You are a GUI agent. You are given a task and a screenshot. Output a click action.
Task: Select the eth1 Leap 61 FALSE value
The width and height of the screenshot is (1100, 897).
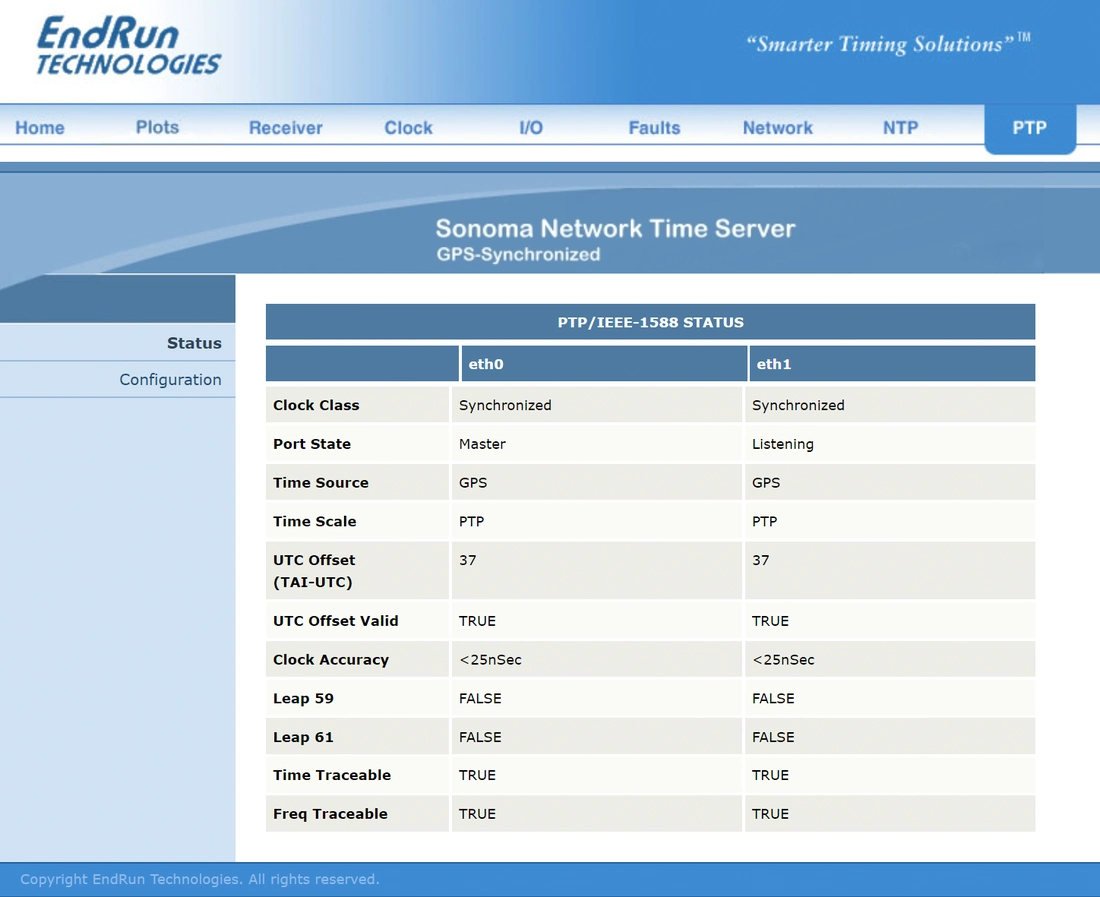click(x=774, y=737)
